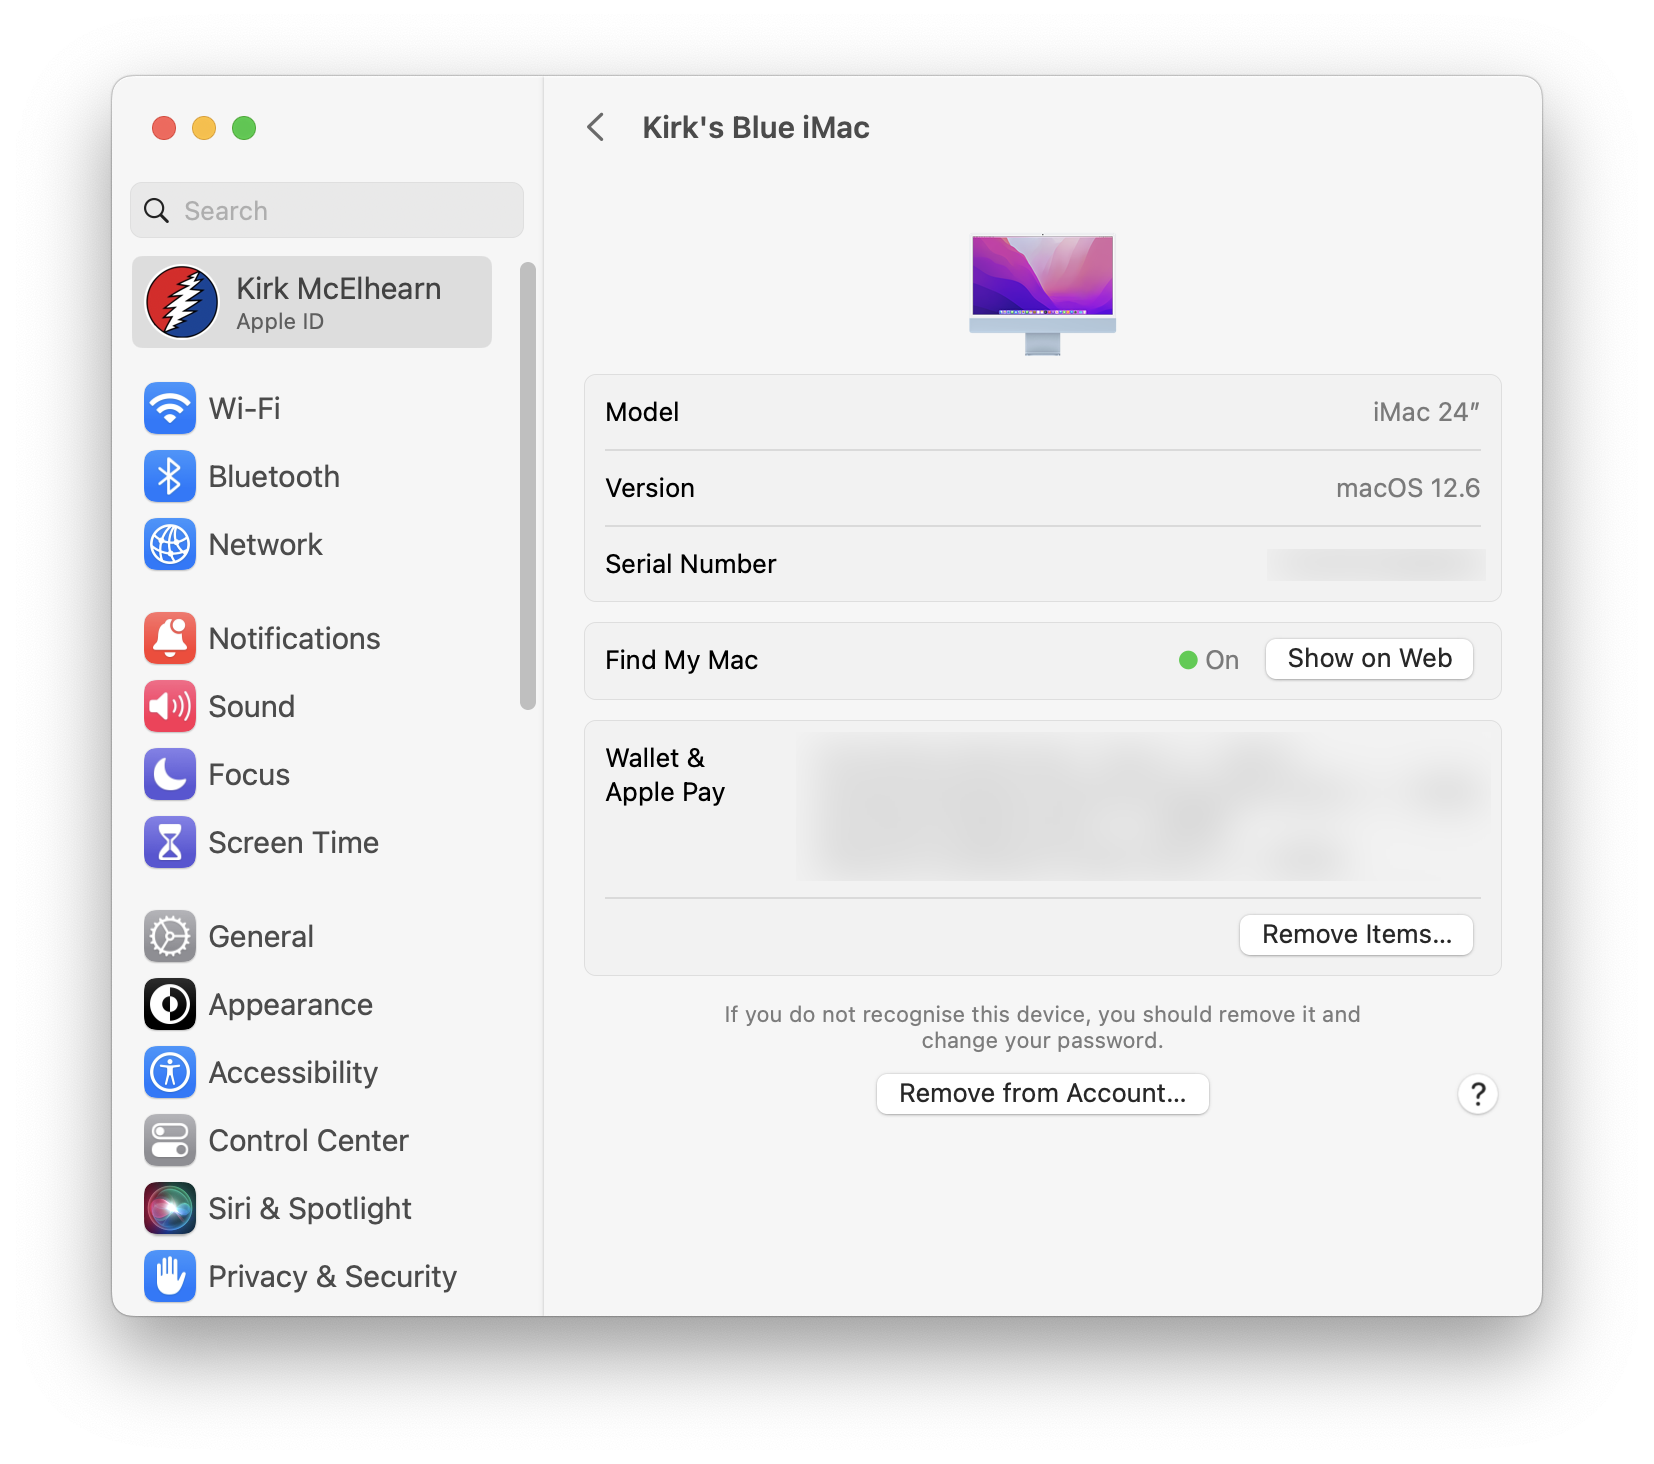
Task: Select Appearance label in sidebar
Action: [290, 1005]
